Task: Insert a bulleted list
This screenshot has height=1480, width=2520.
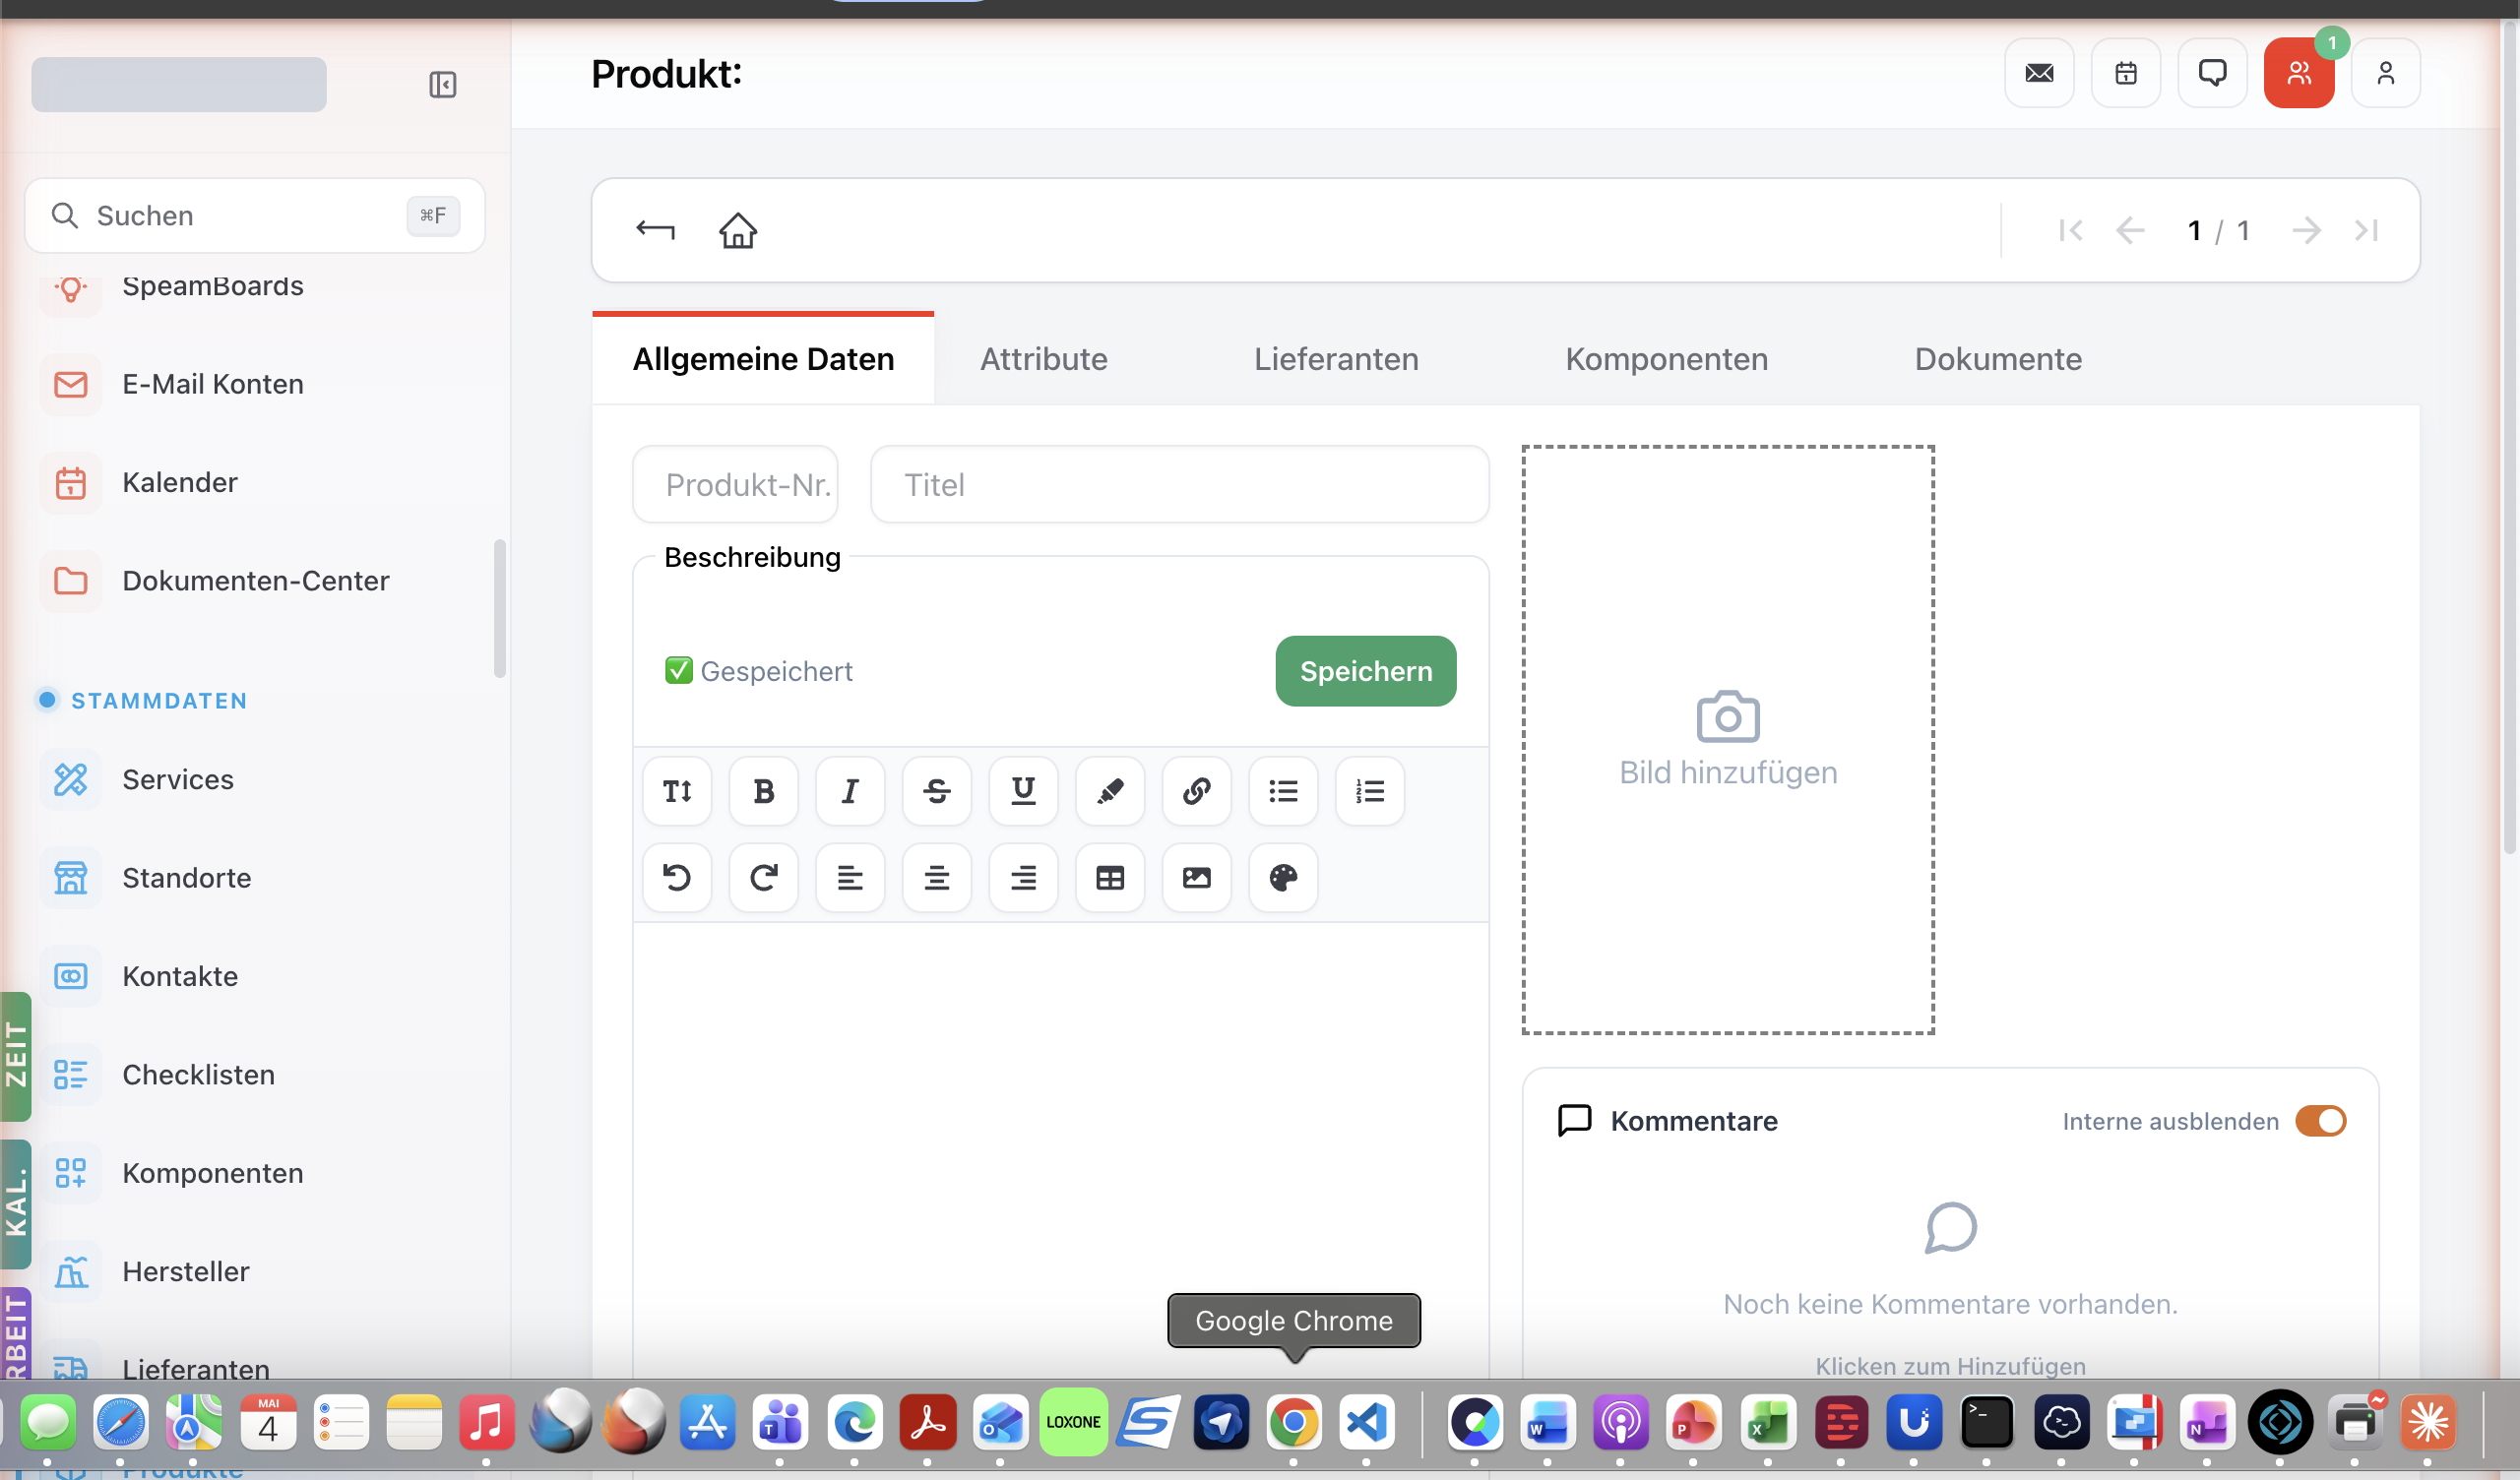Action: [x=1283, y=791]
